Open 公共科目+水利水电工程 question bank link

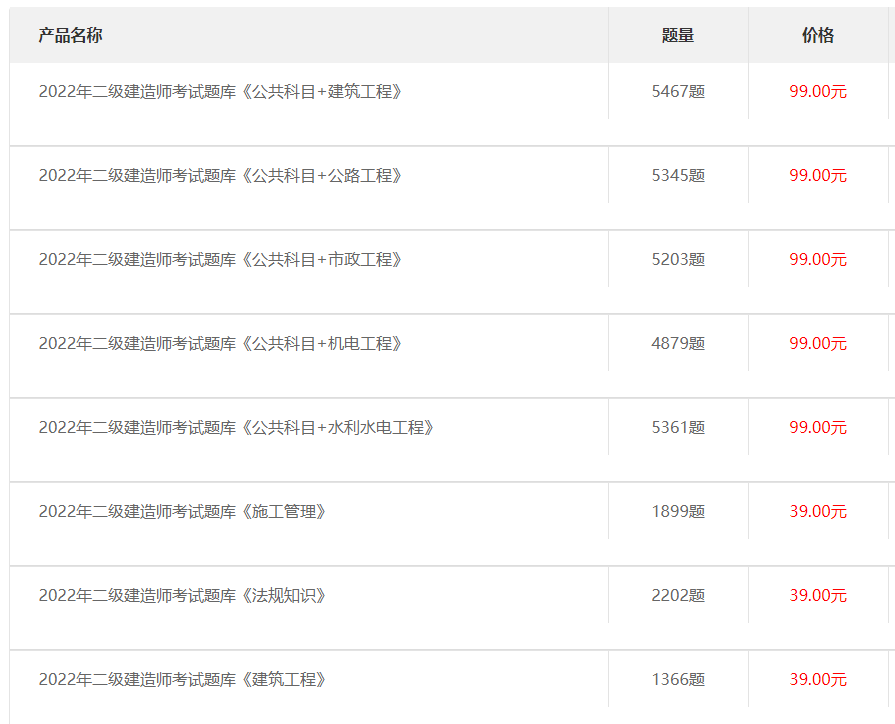point(236,428)
